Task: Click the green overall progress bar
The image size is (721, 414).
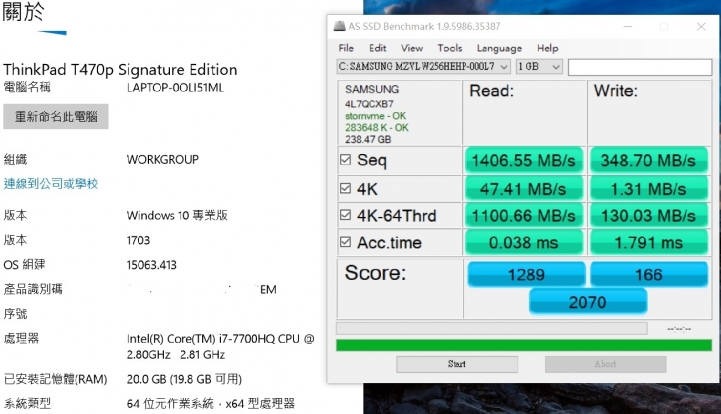Action: tap(524, 345)
